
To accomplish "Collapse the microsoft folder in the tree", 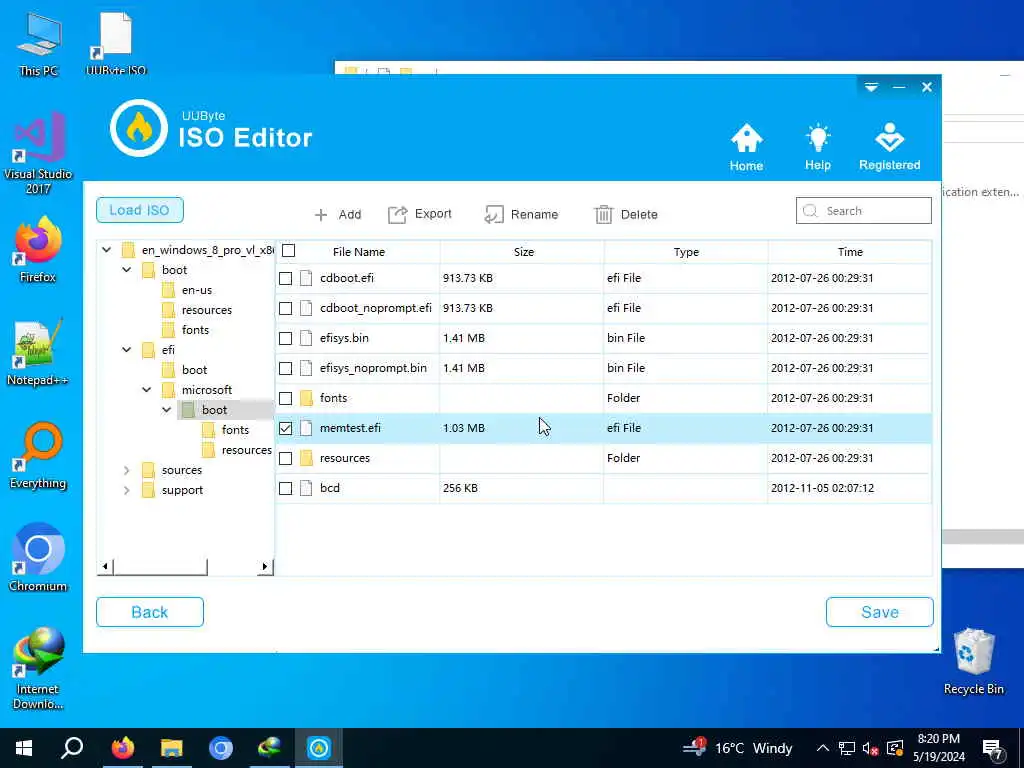I will click(147, 390).
